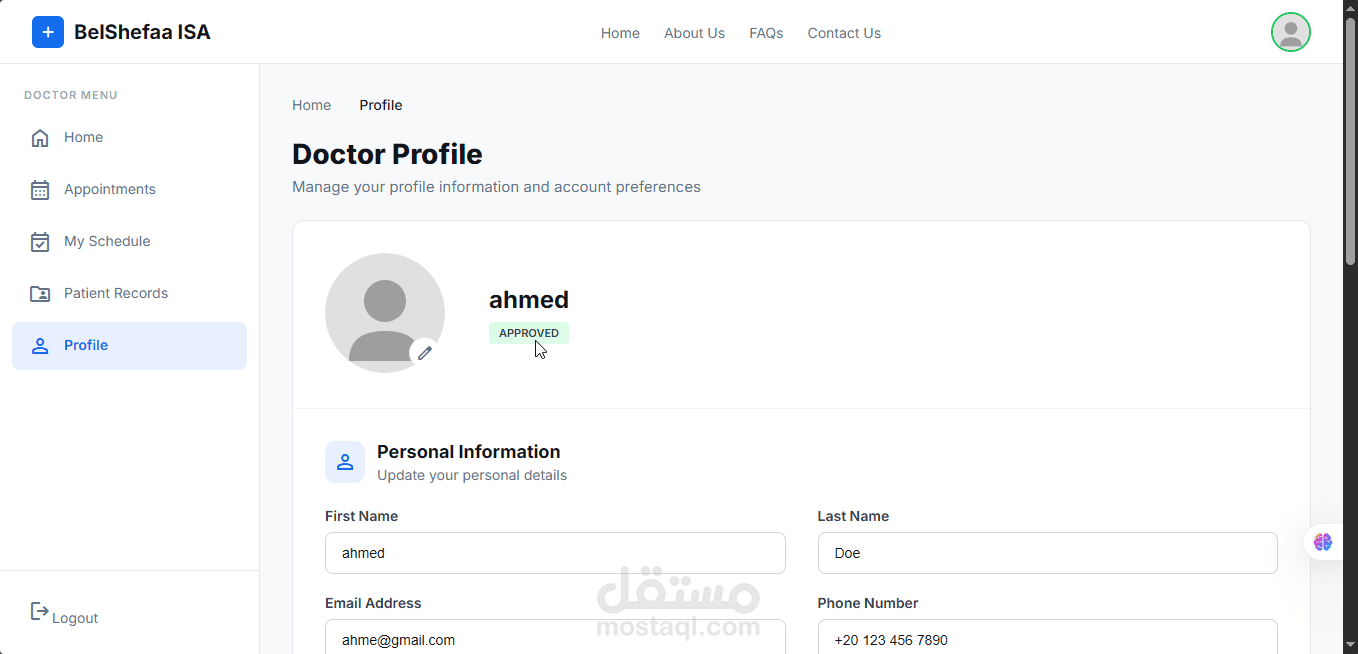Click the Phone Number input field
1358x654 pixels.
tap(1047, 639)
